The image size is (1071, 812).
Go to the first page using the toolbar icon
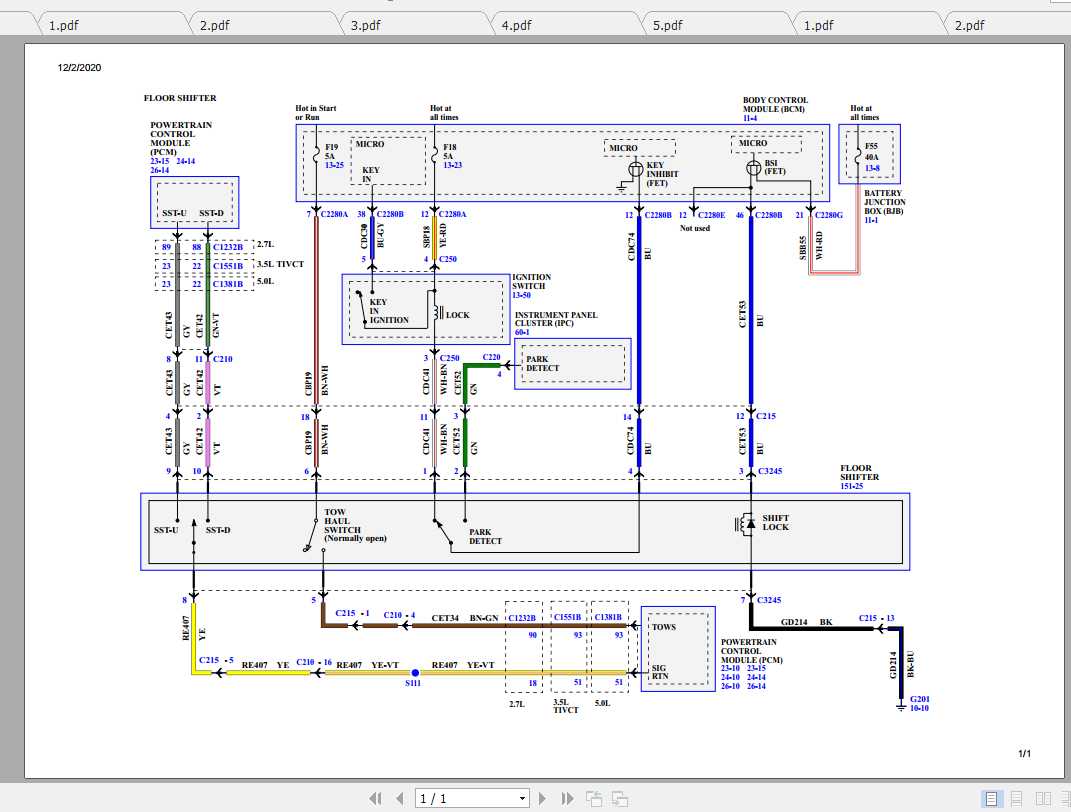376,797
